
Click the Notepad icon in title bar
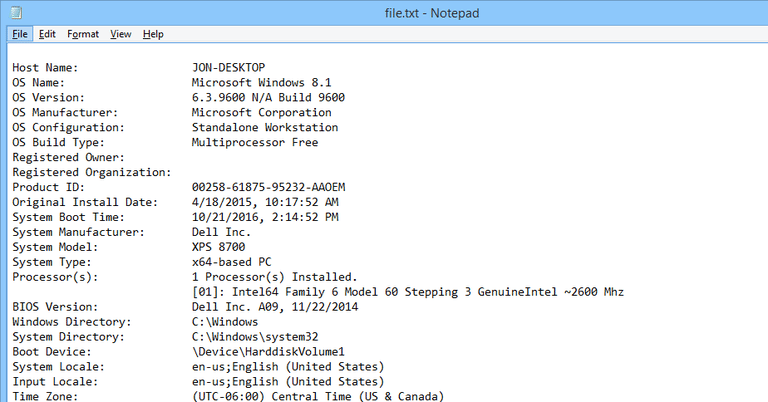pyautogui.click(x=16, y=13)
